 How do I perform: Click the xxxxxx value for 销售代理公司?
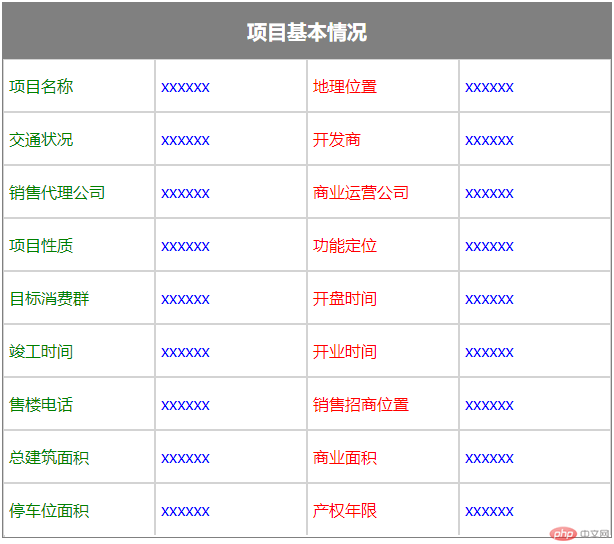point(186,193)
